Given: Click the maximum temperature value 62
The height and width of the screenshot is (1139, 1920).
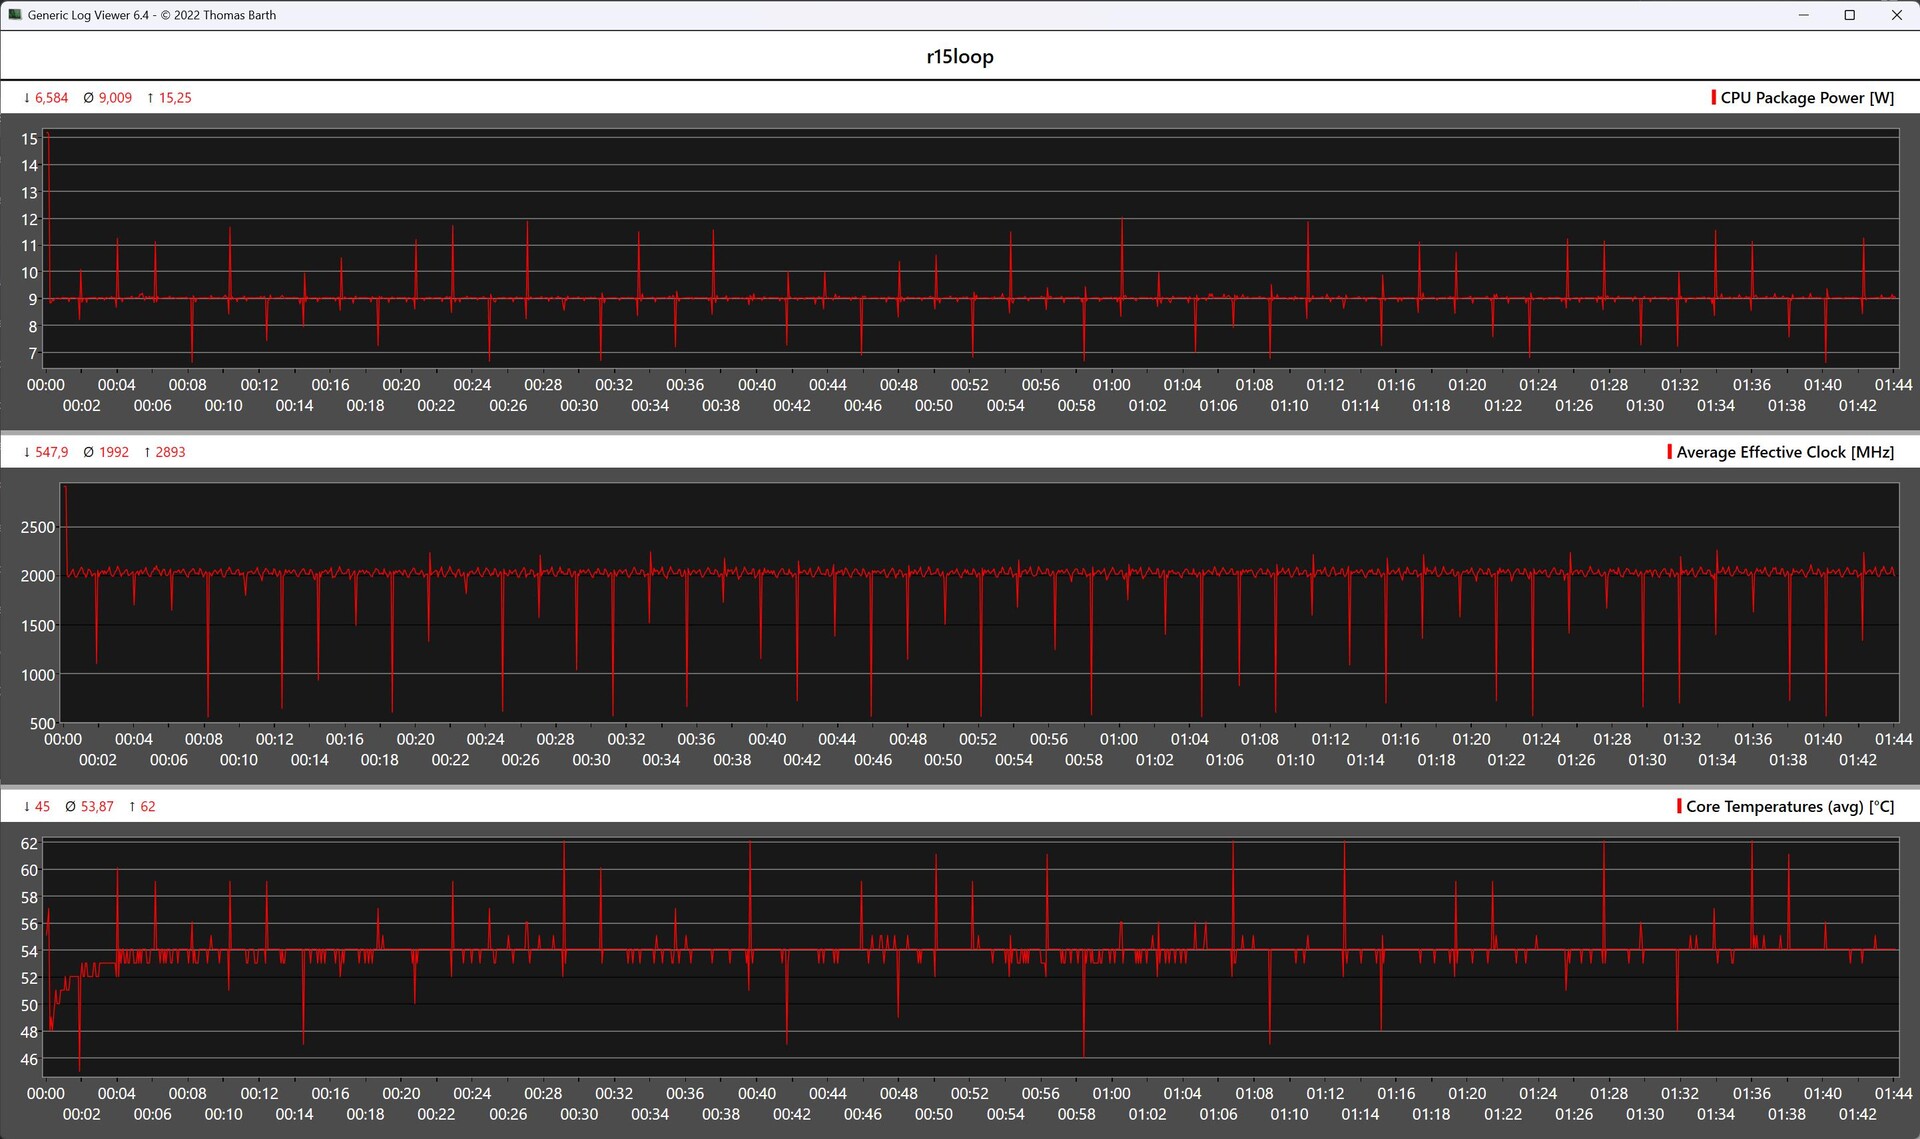Looking at the screenshot, I should [148, 806].
